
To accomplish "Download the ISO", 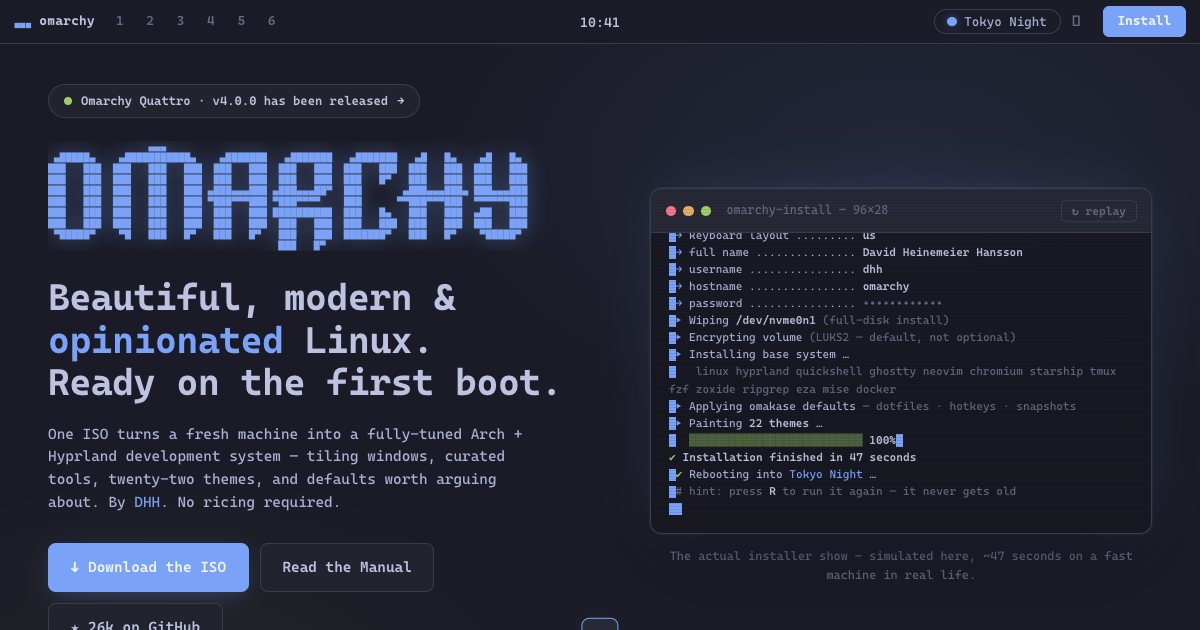I will (x=148, y=567).
